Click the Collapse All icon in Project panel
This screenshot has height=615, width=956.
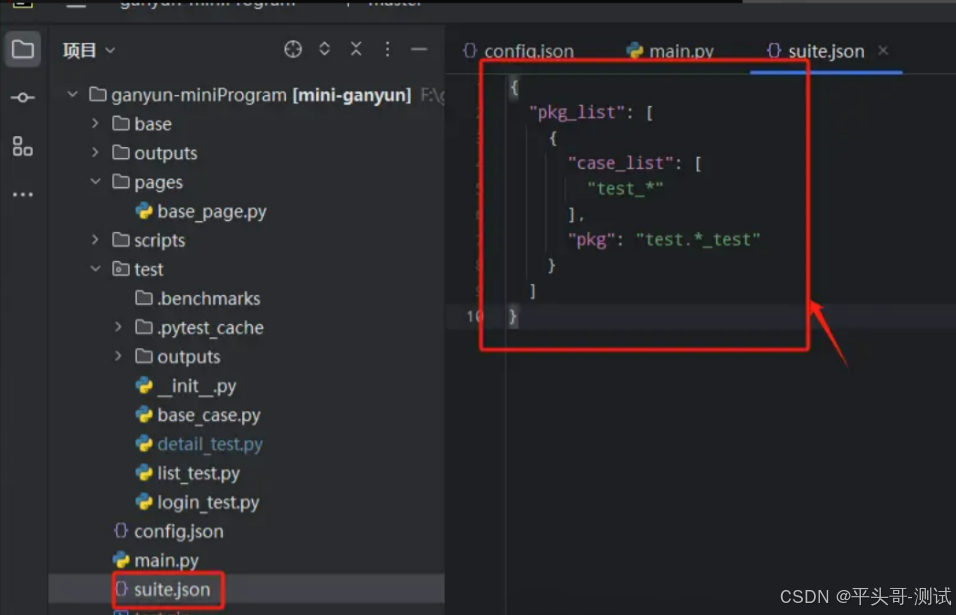[356, 49]
